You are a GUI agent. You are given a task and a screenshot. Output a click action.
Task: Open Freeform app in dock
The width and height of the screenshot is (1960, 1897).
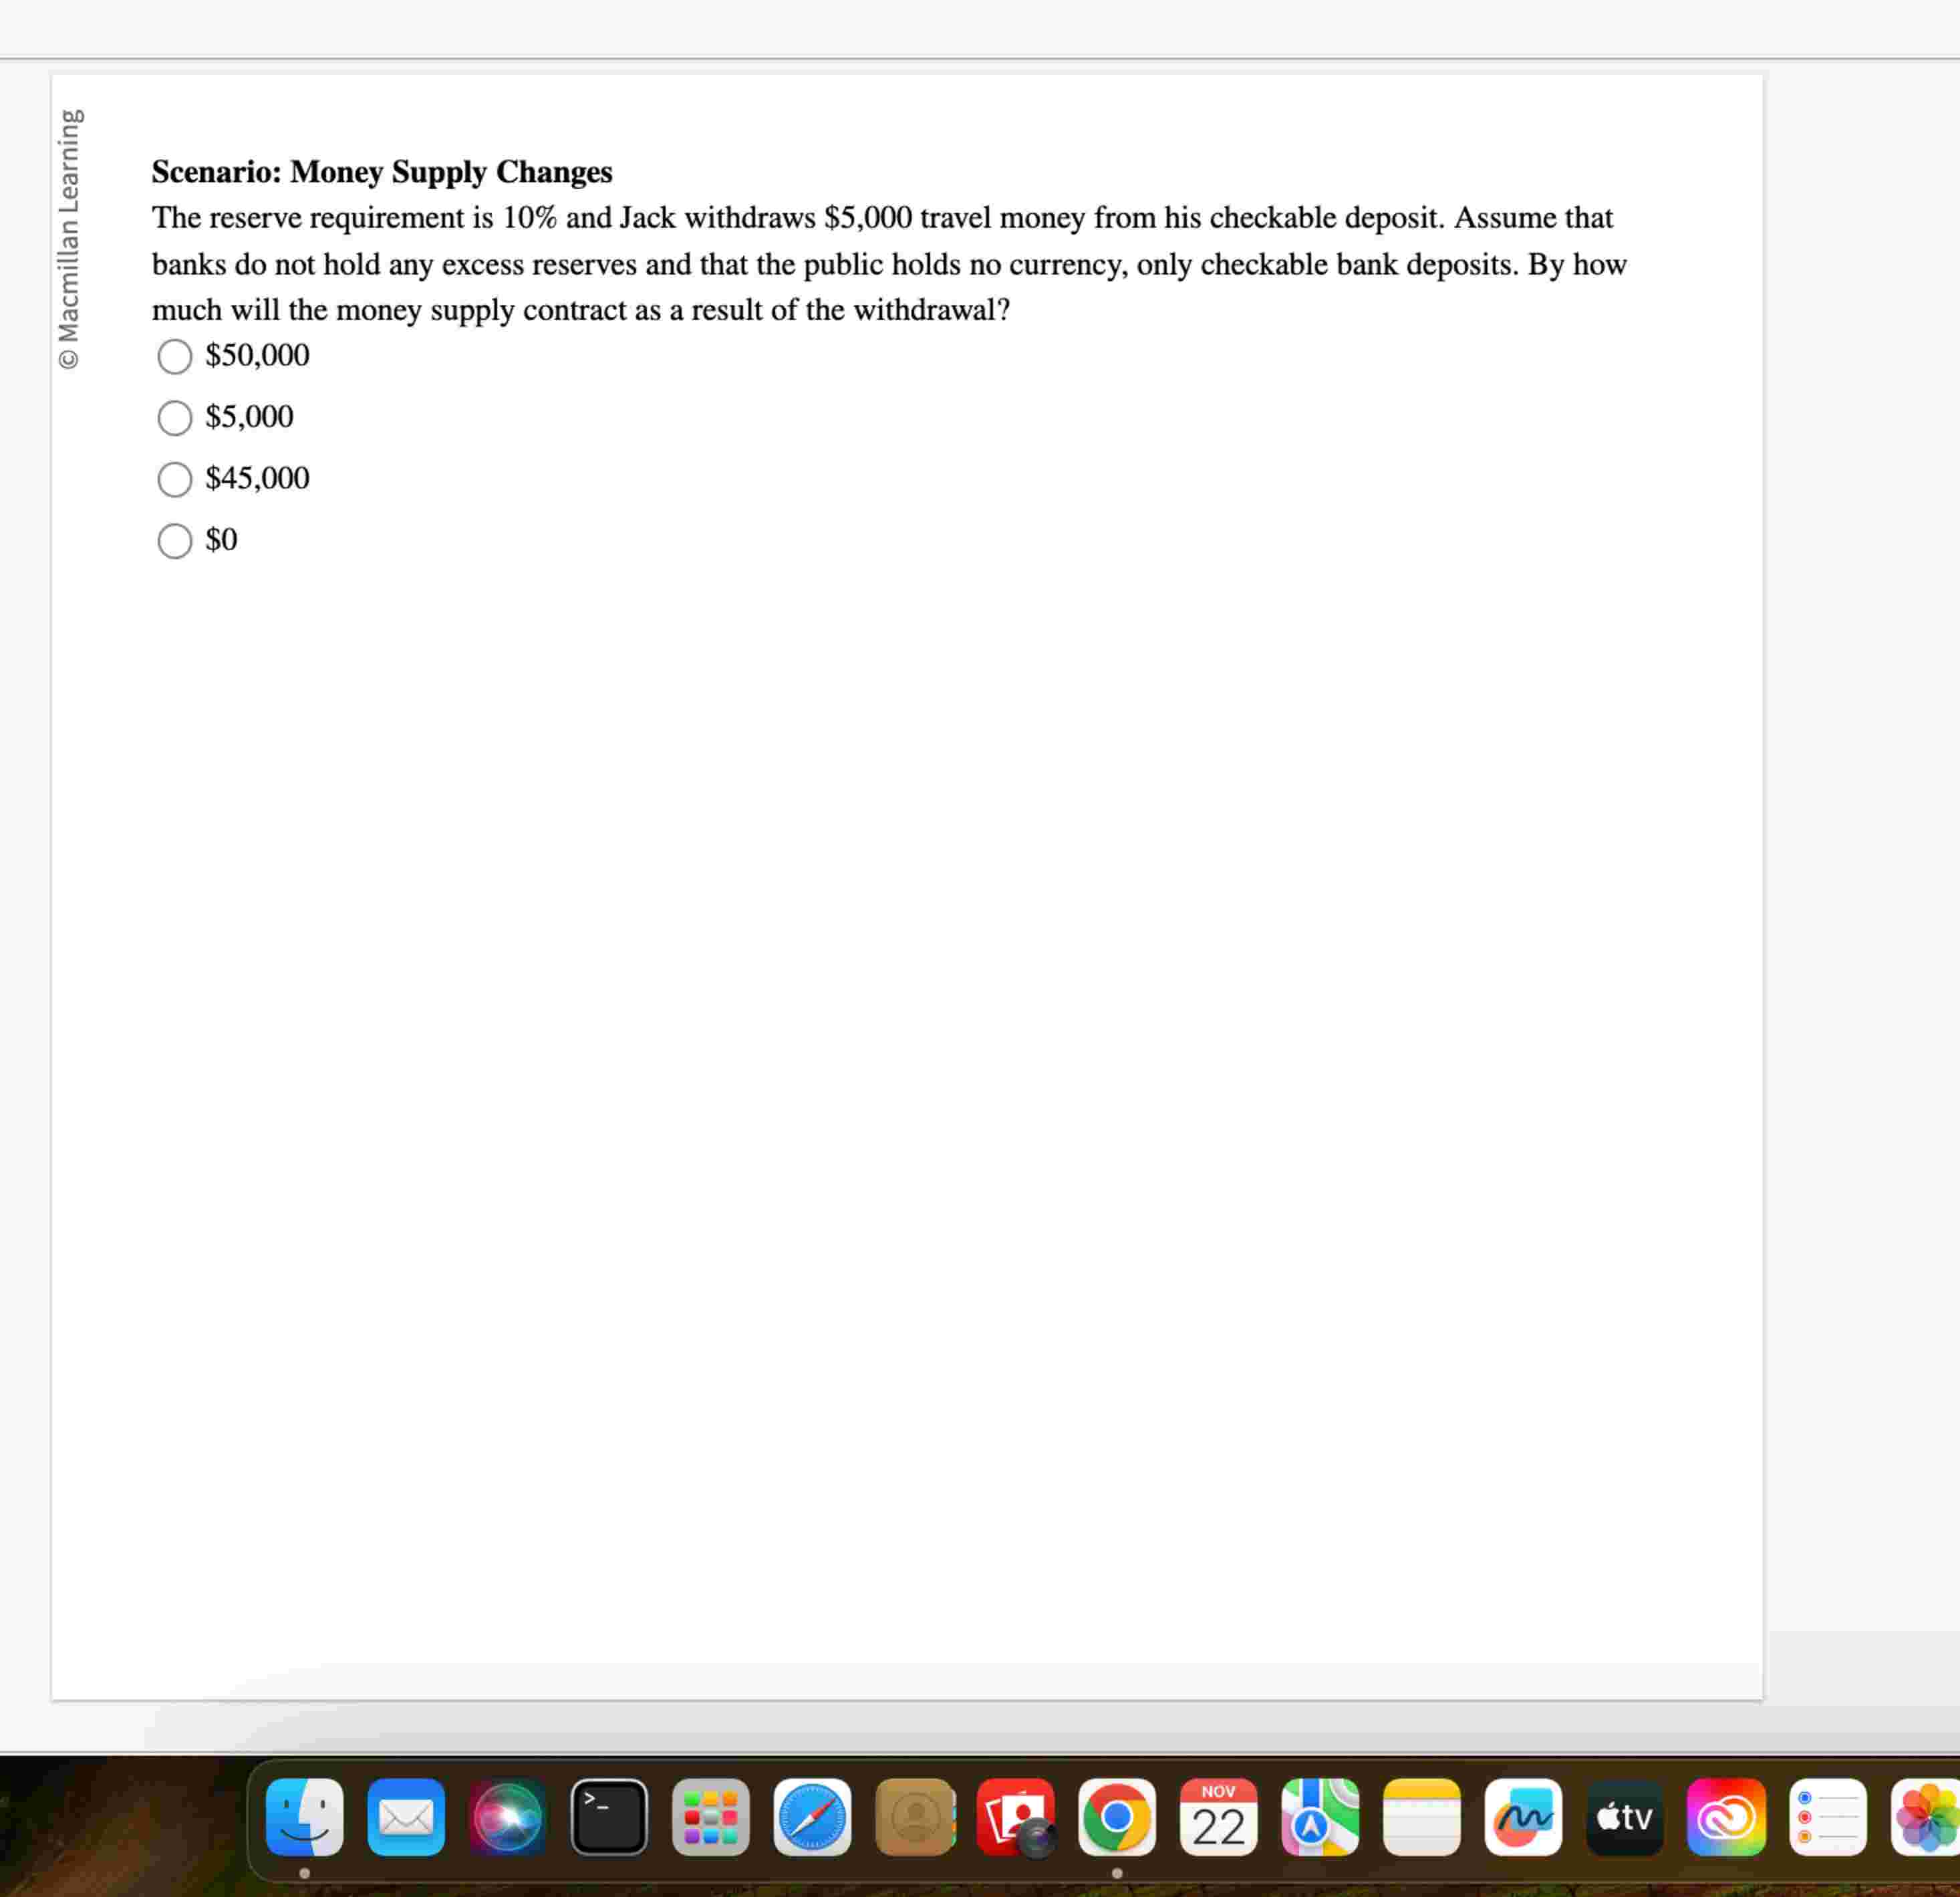coord(1523,1816)
